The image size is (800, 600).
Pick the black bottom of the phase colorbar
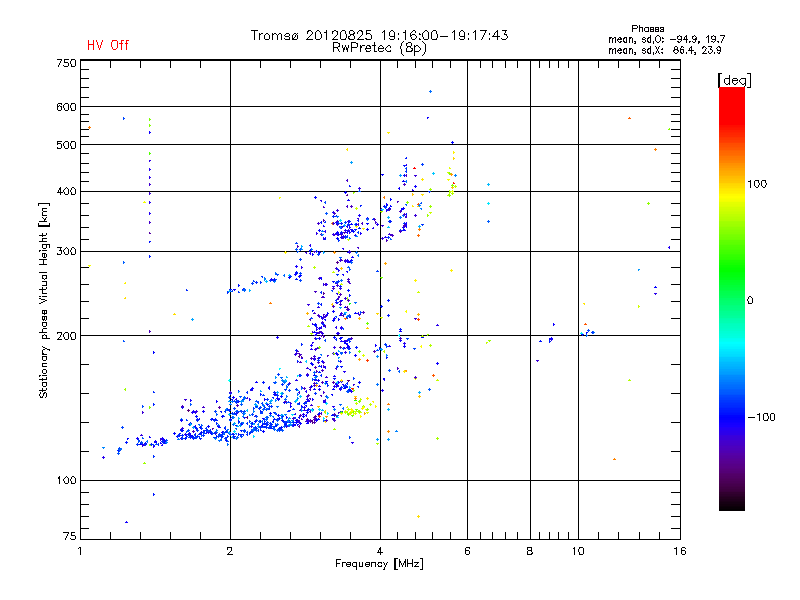click(732, 504)
